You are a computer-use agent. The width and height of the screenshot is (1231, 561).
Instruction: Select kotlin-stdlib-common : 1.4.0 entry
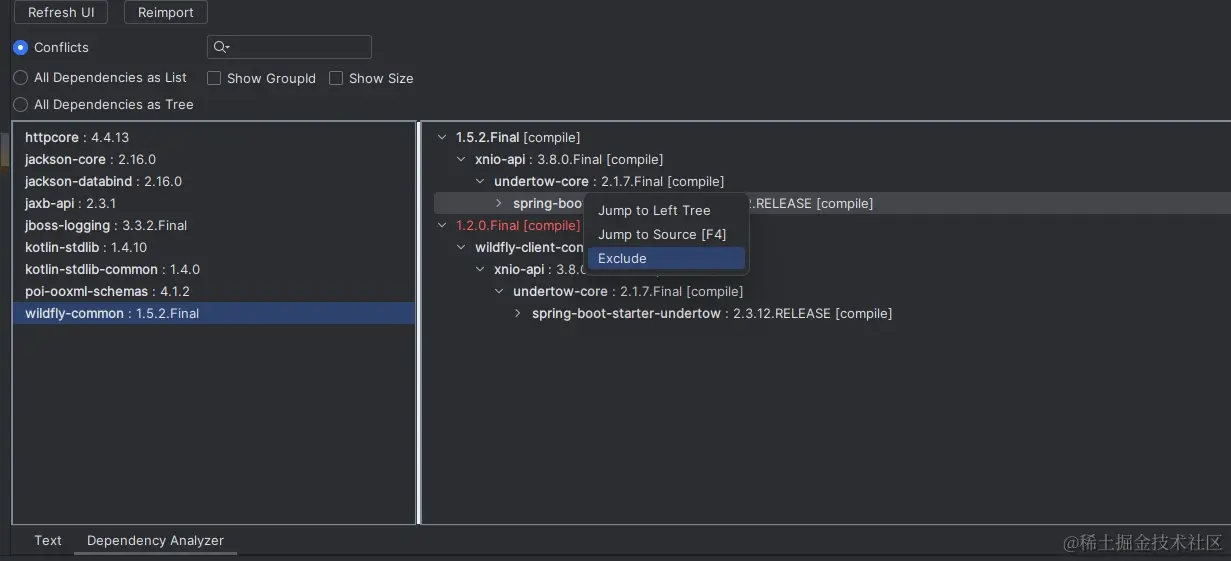[214, 269]
